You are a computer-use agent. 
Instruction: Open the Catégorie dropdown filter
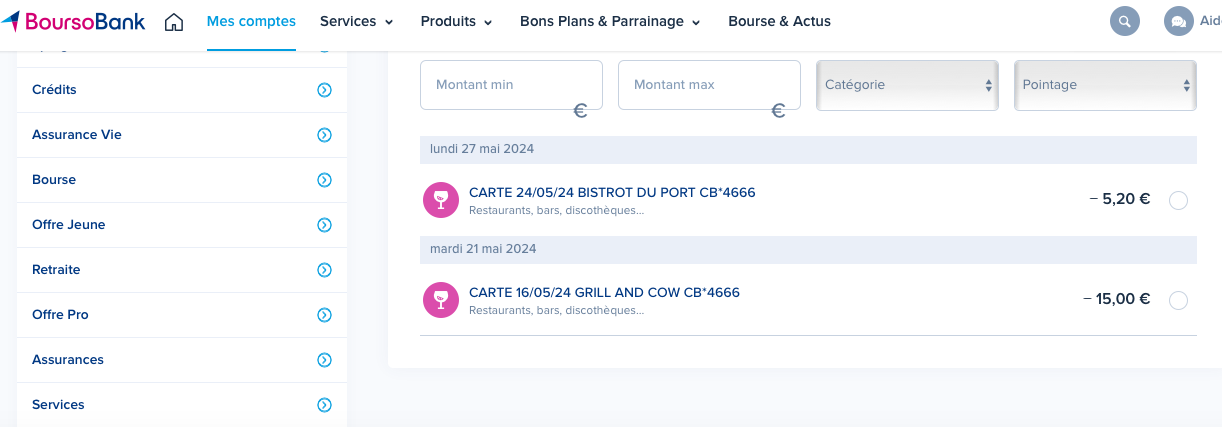point(907,85)
